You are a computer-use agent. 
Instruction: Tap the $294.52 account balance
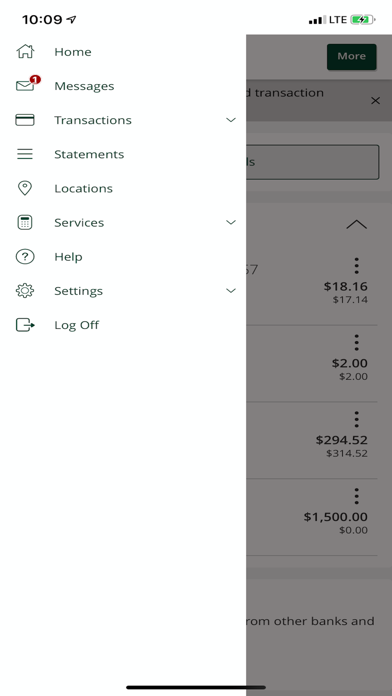click(341, 440)
